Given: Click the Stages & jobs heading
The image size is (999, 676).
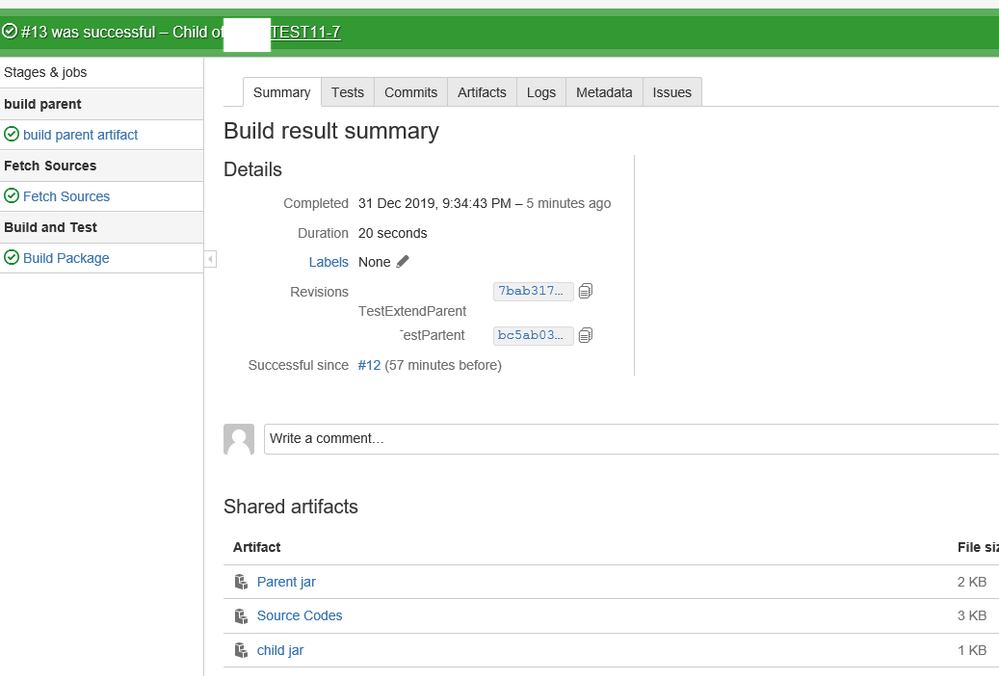Looking at the screenshot, I should (45, 72).
